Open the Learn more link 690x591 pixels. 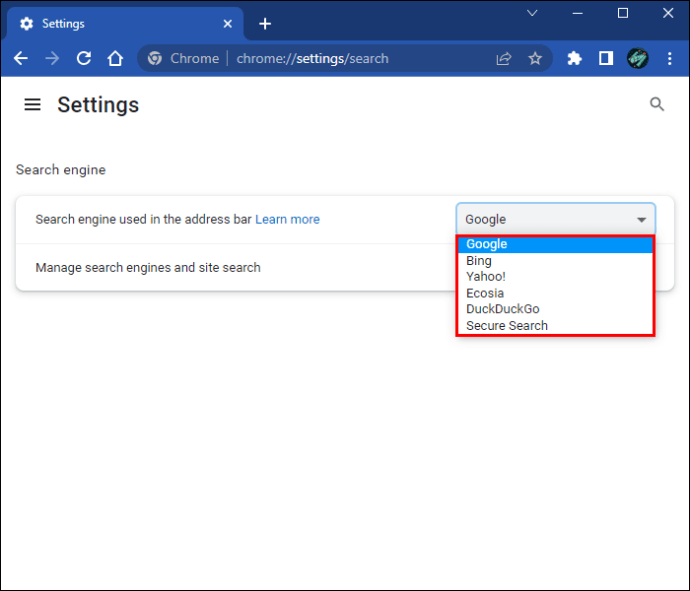[x=287, y=219]
